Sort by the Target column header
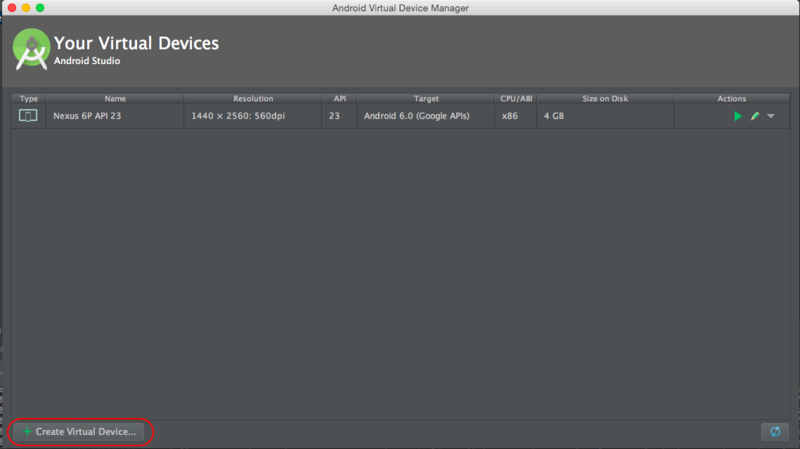Viewport: 800px width, 449px height. [x=426, y=98]
